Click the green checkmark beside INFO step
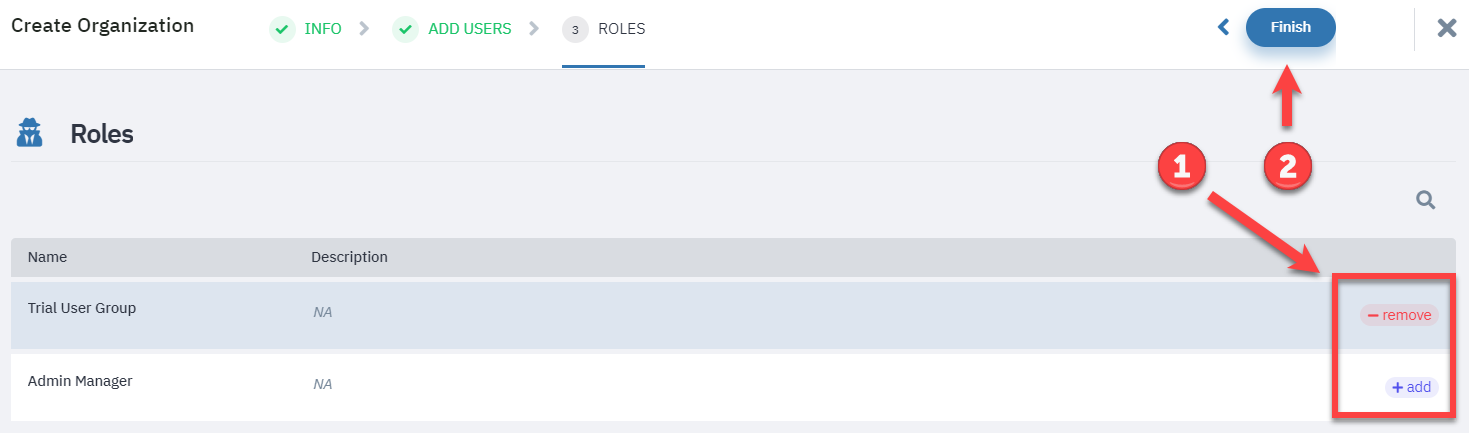 [282, 29]
